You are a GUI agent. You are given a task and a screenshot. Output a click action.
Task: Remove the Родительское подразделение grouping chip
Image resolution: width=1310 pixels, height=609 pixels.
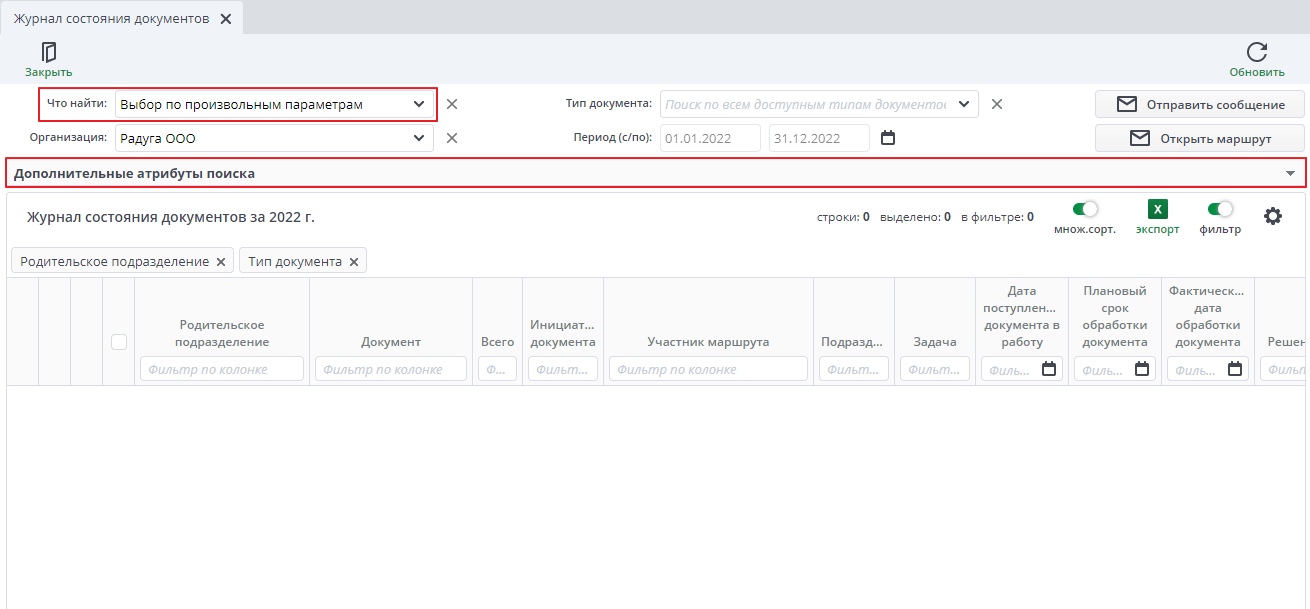[221, 261]
